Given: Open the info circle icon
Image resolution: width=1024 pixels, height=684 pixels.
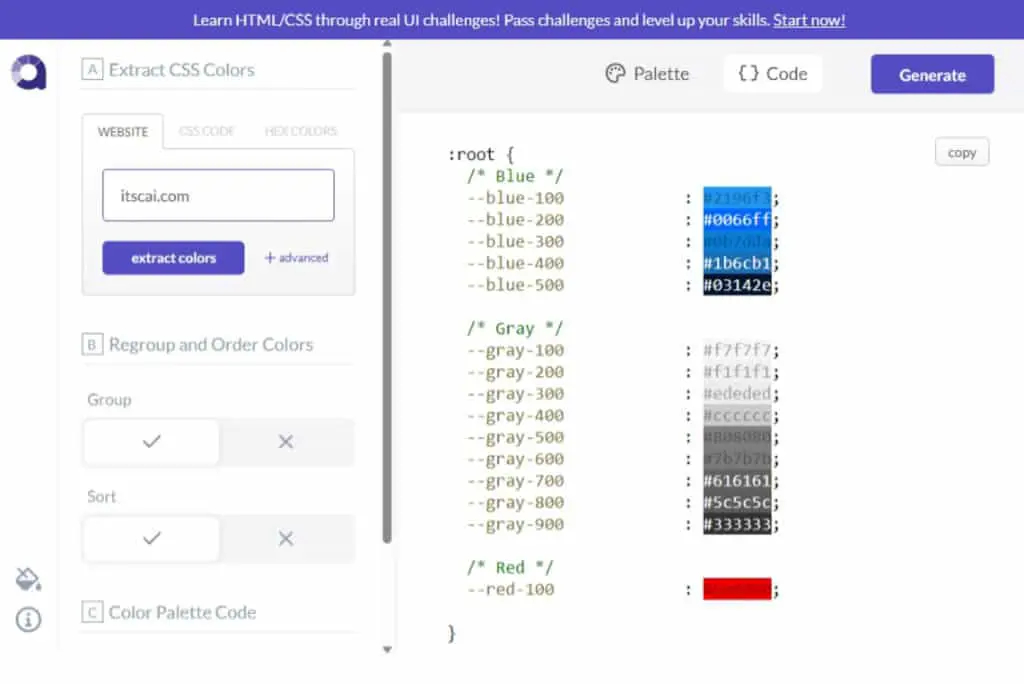Looking at the screenshot, I should click(x=28, y=619).
